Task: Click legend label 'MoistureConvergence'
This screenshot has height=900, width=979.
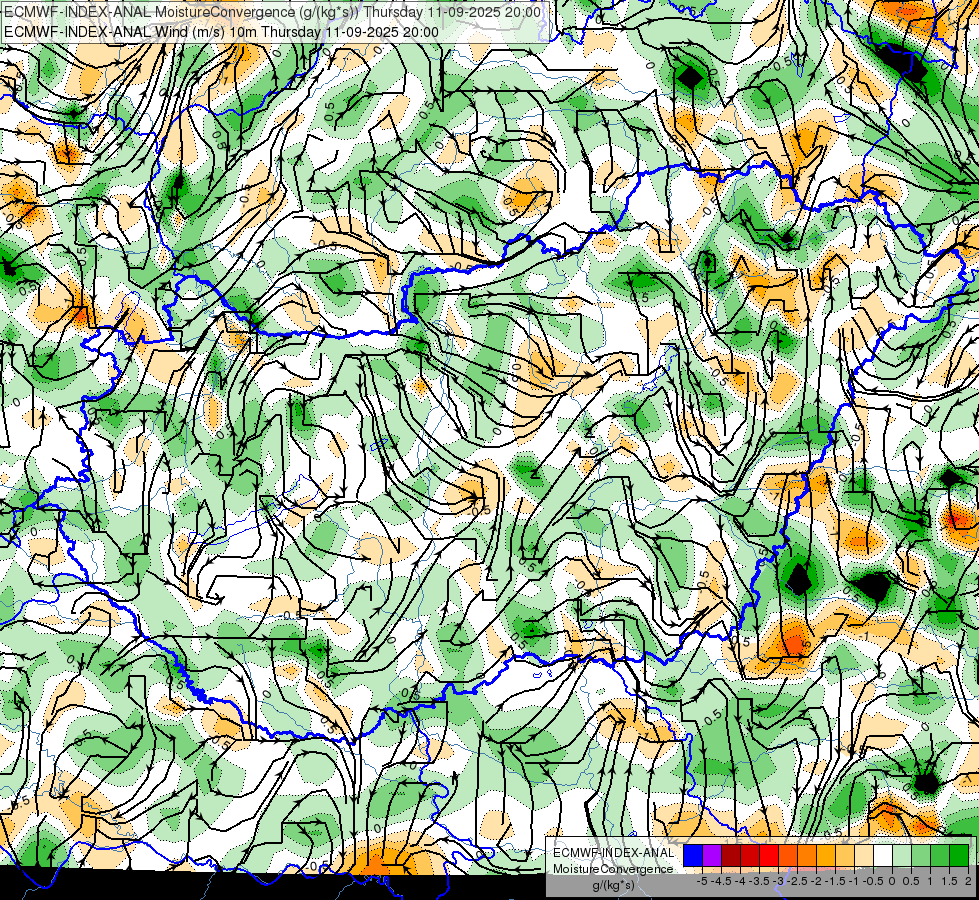Action: tap(613, 869)
